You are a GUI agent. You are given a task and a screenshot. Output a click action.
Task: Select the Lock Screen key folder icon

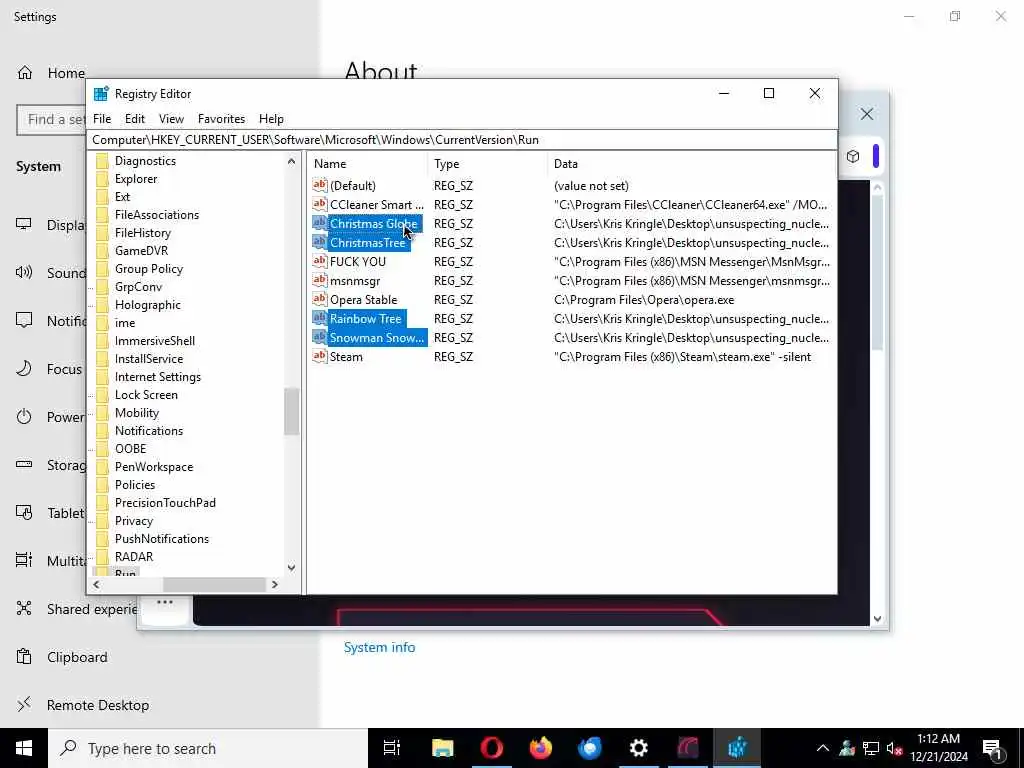103,395
